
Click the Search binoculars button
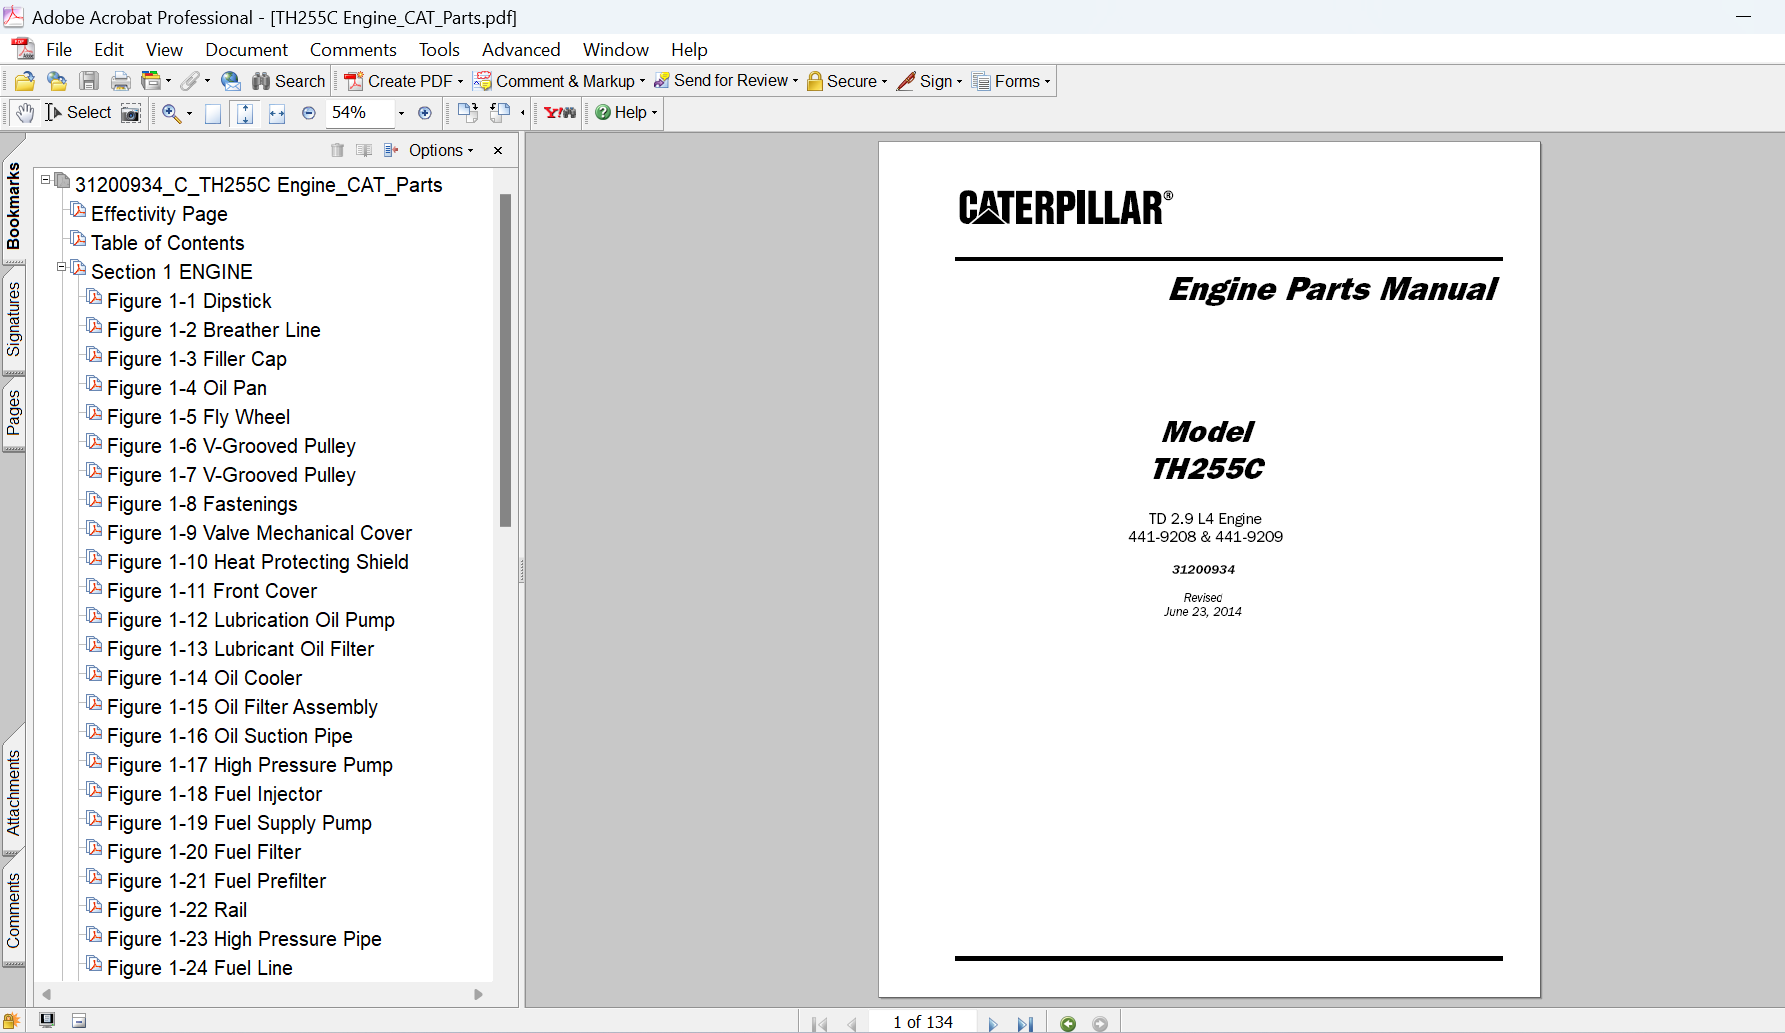click(288, 81)
